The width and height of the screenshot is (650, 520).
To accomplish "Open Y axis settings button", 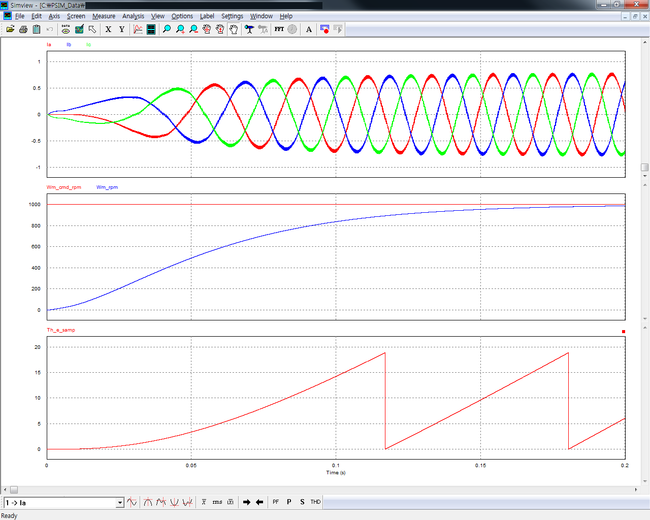I will (x=121, y=29).
